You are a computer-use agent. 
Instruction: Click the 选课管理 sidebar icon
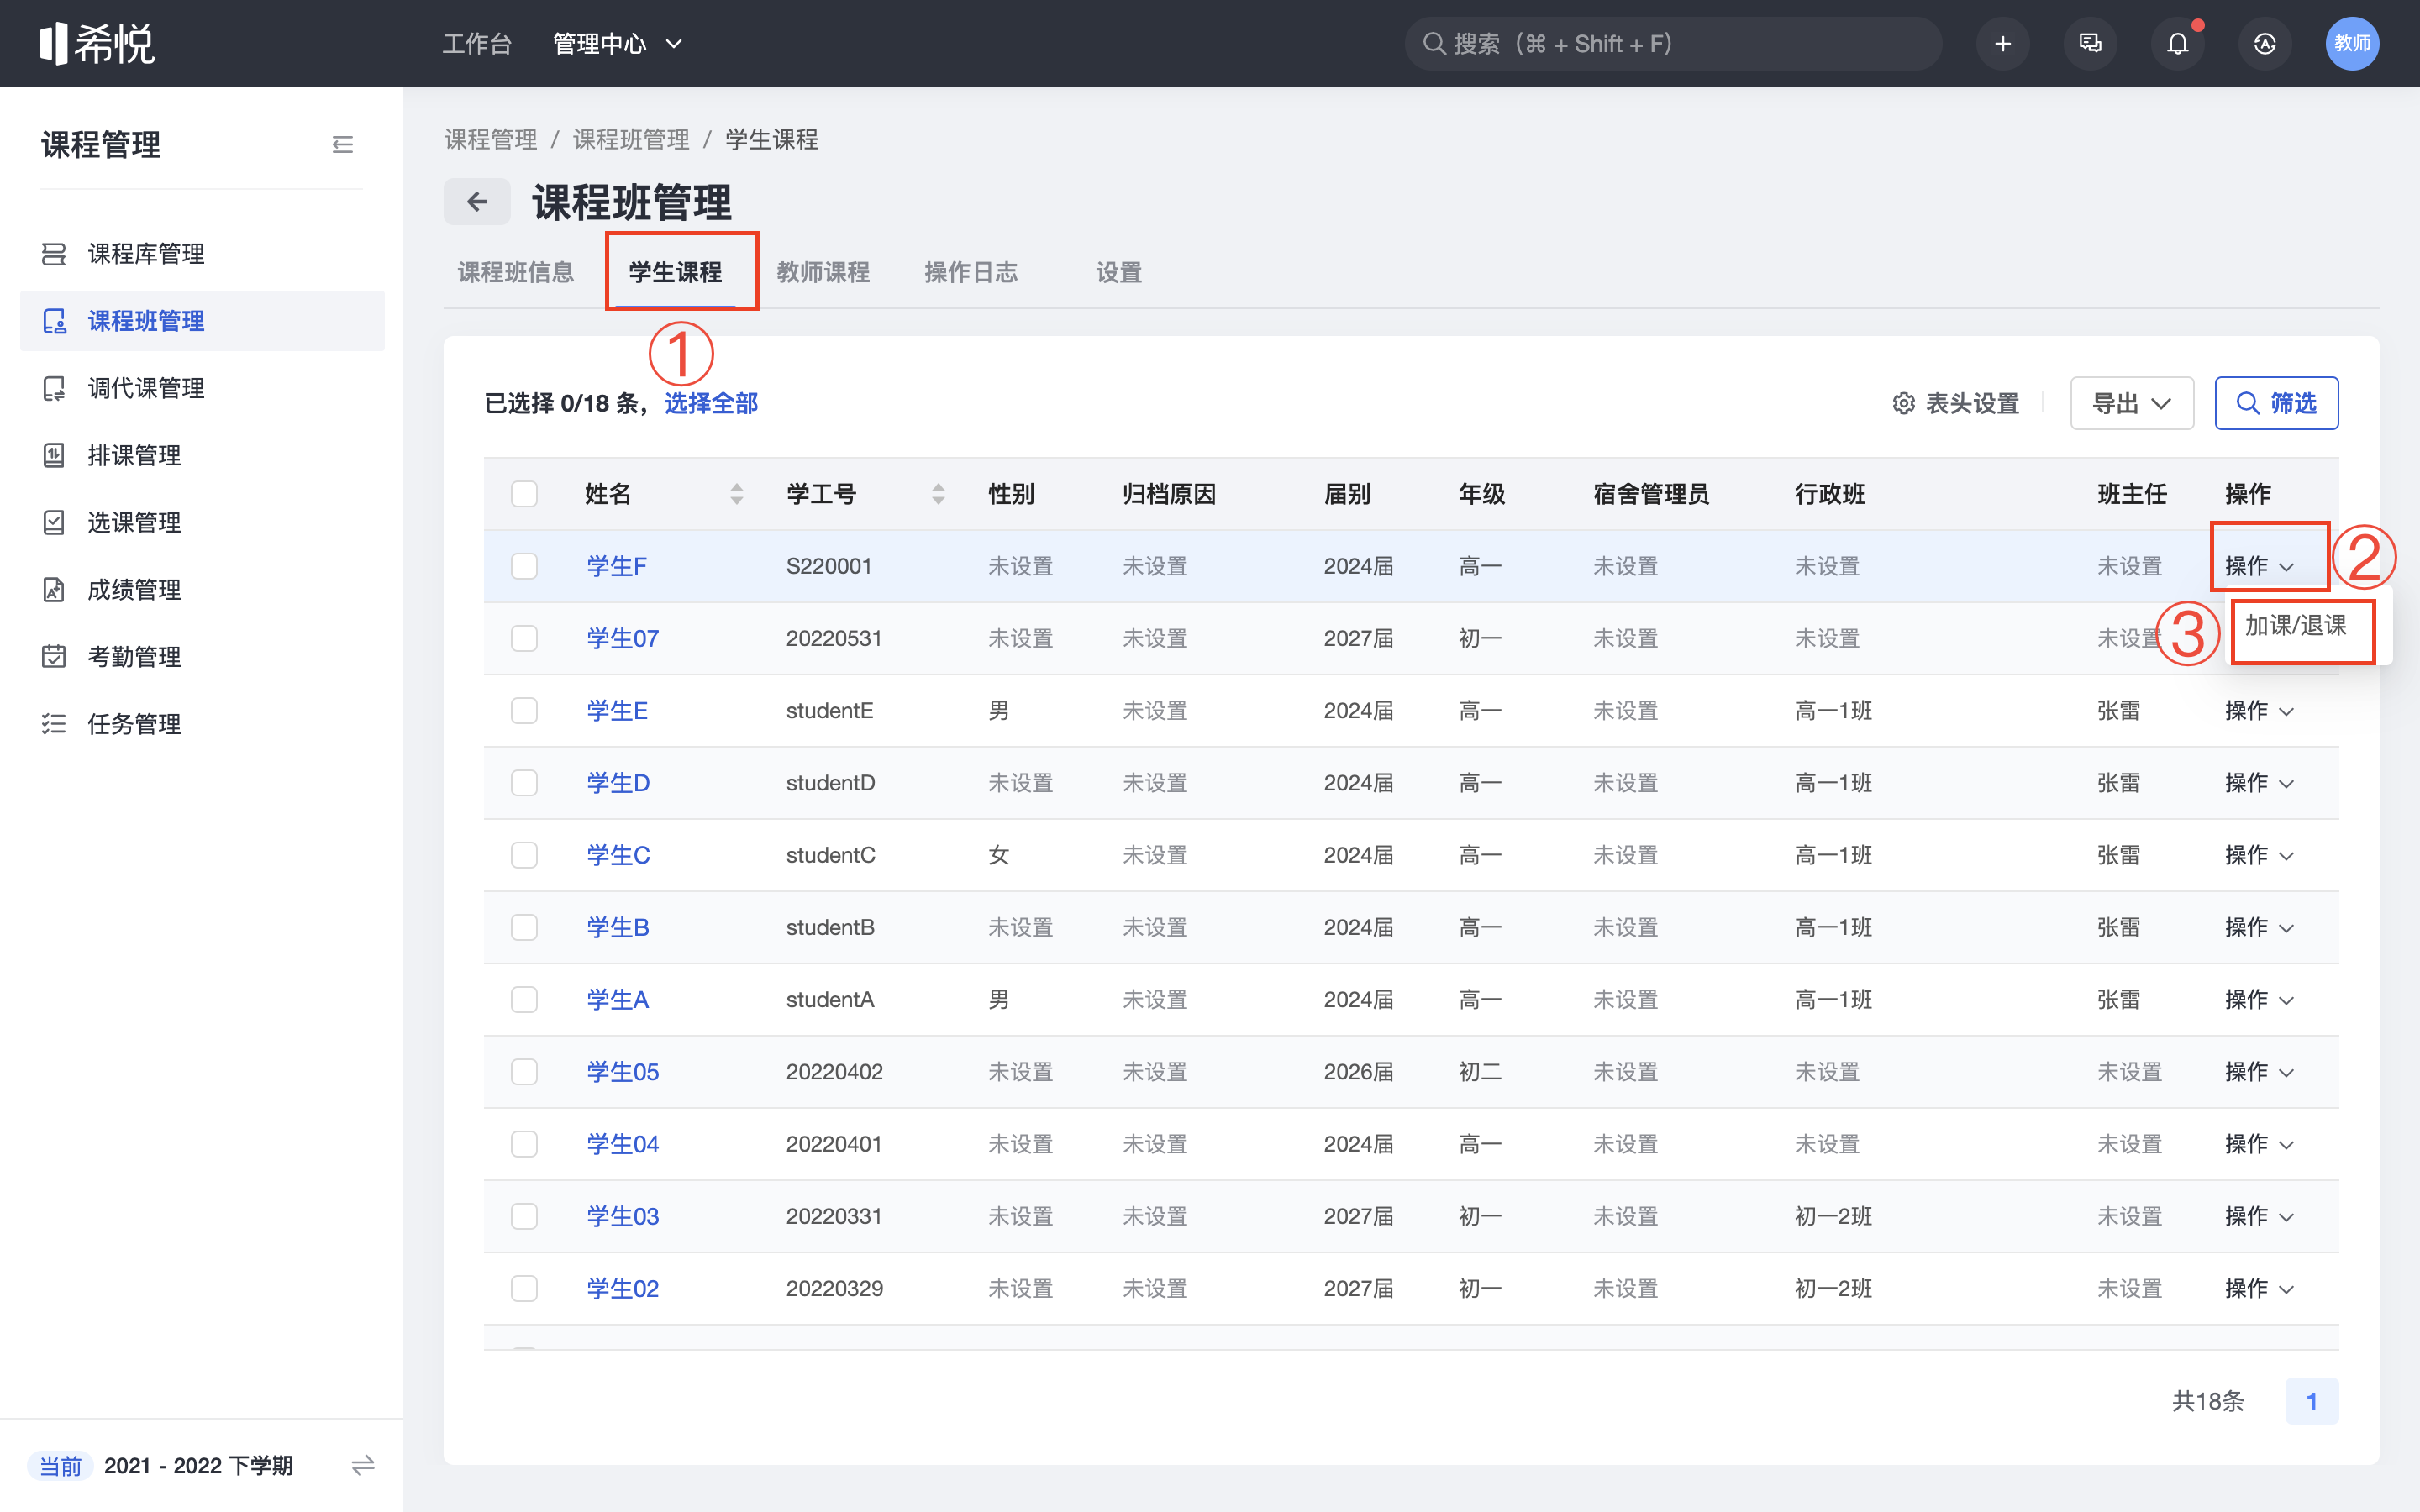(54, 522)
